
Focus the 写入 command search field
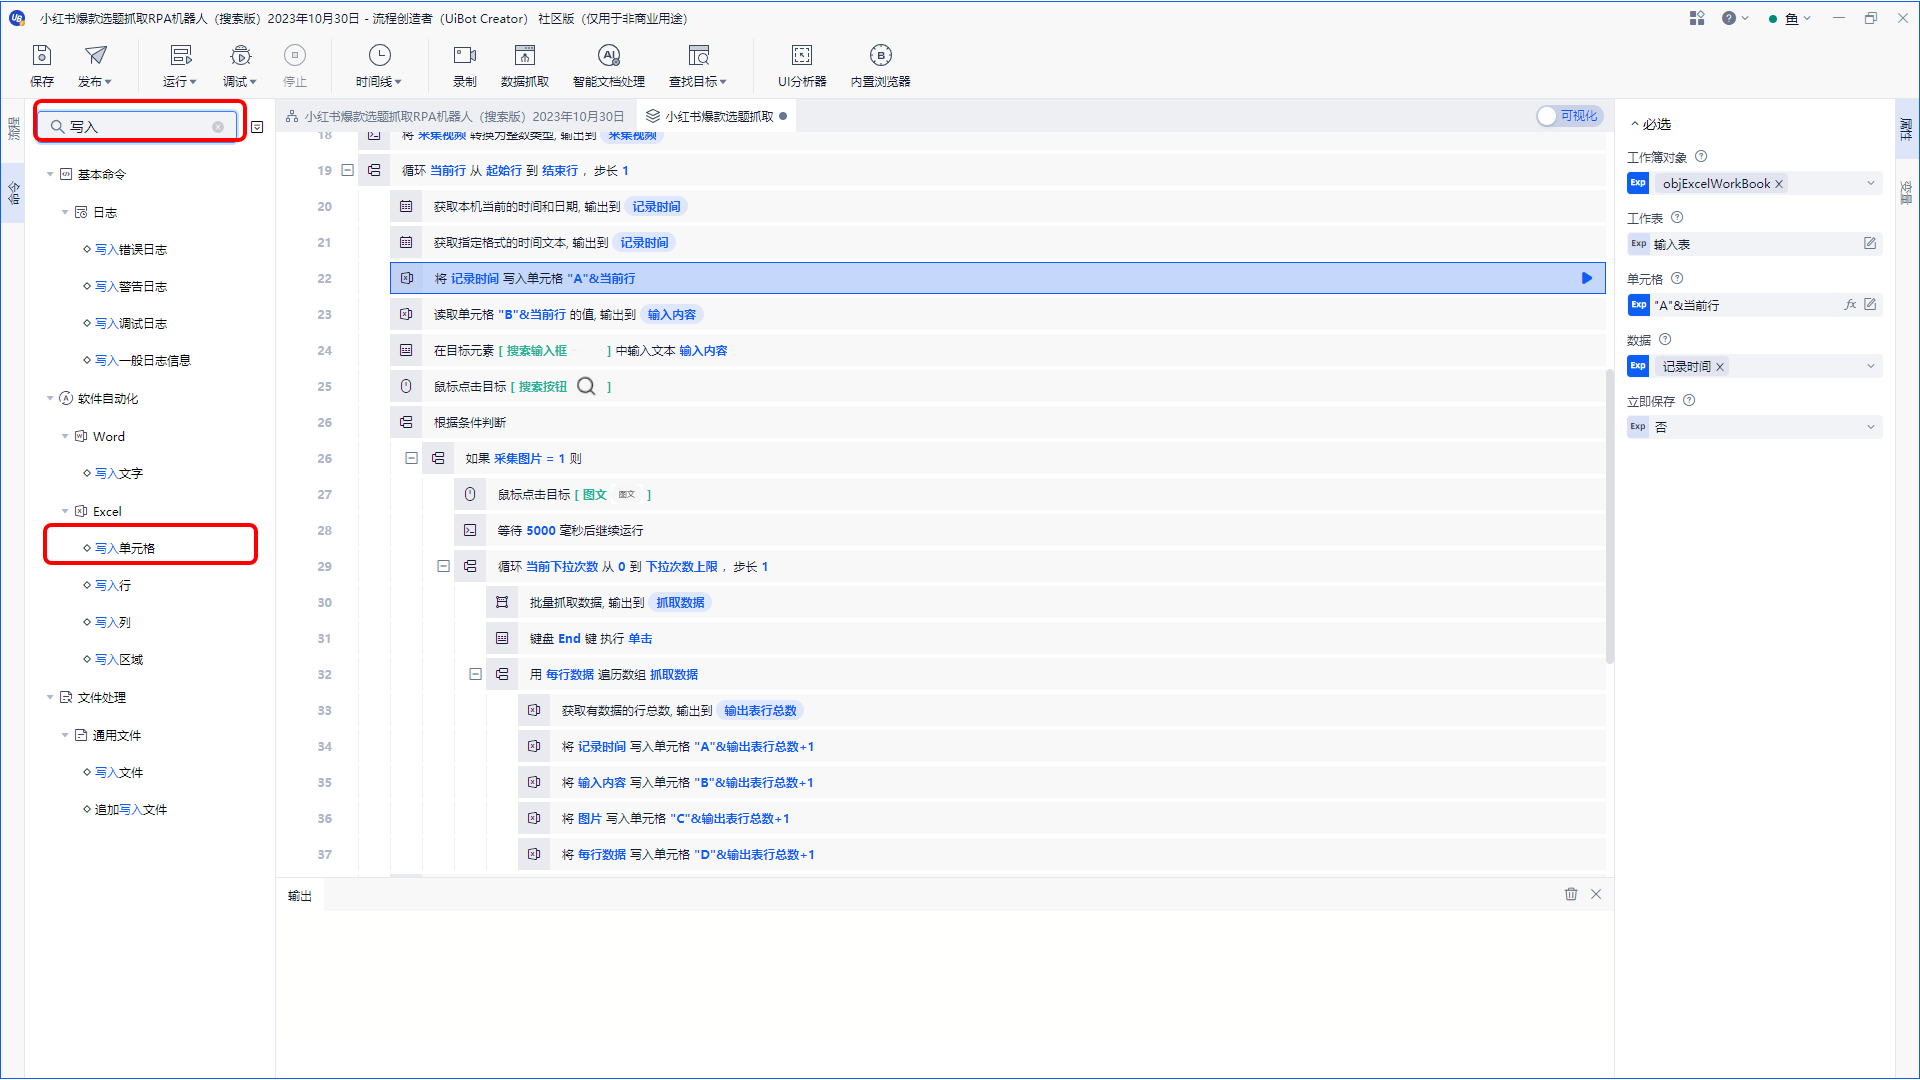pyautogui.click(x=138, y=127)
